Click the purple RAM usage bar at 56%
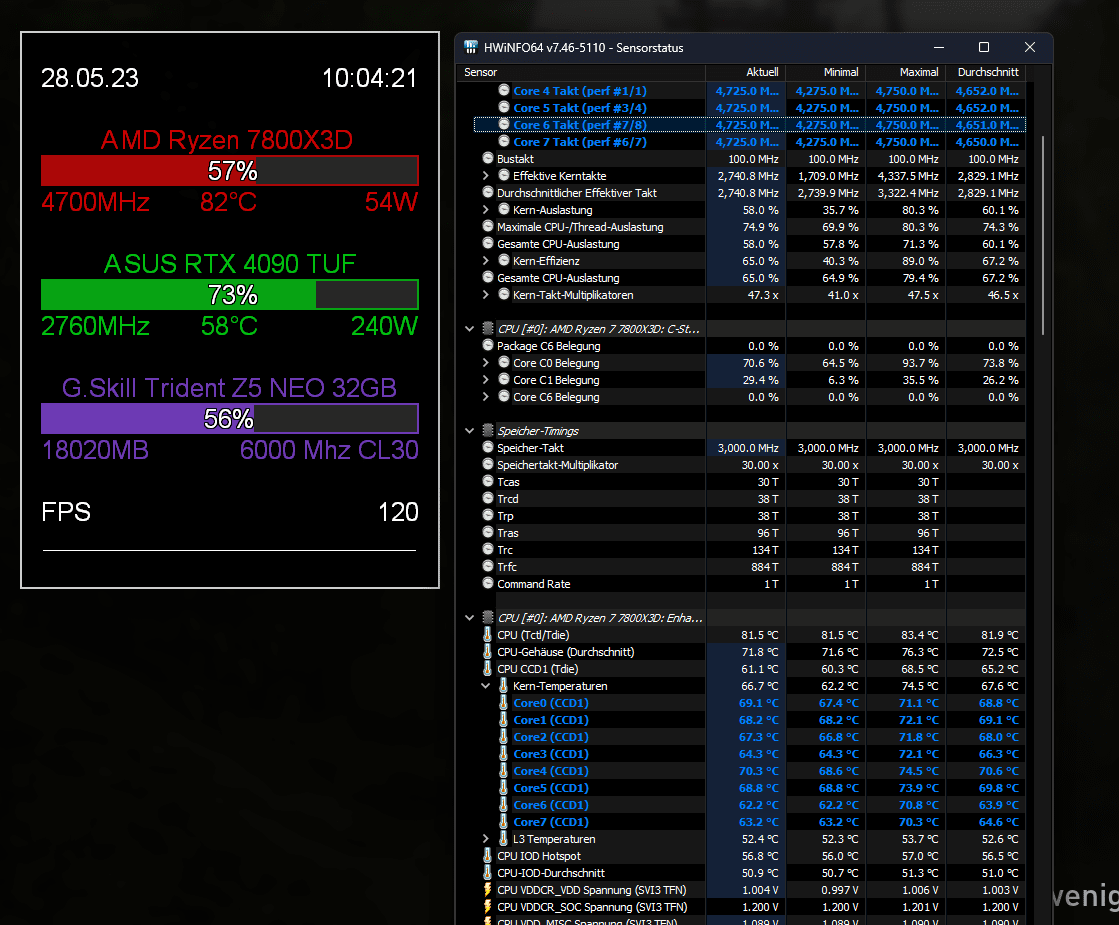This screenshot has width=1119, height=925. [x=230, y=419]
